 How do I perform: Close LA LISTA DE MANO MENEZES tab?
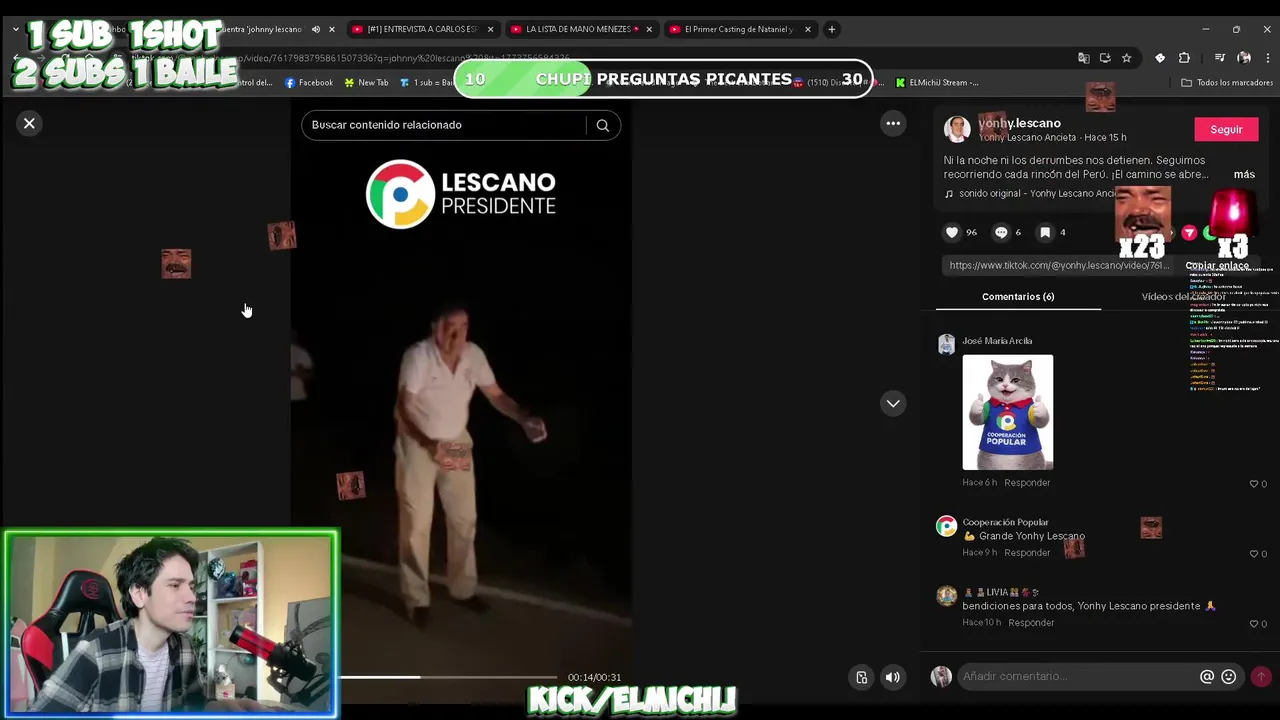(649, 29)
